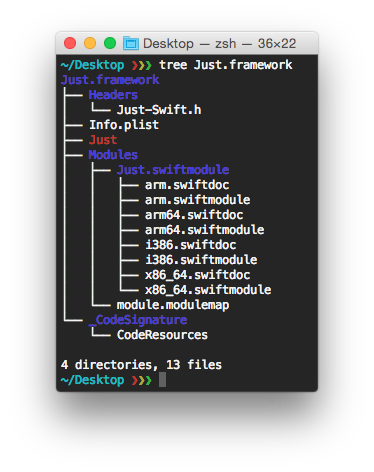Image resolution: width=374 pixels, height=472 pixels.
Task: Click the Desktop folder proxy icon in title bar
Action: tap(131, 43)
